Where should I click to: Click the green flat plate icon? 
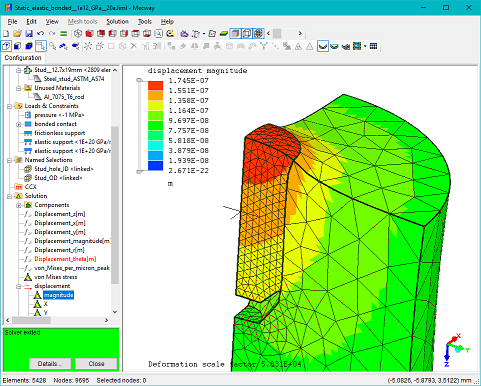tap(224, 33)
